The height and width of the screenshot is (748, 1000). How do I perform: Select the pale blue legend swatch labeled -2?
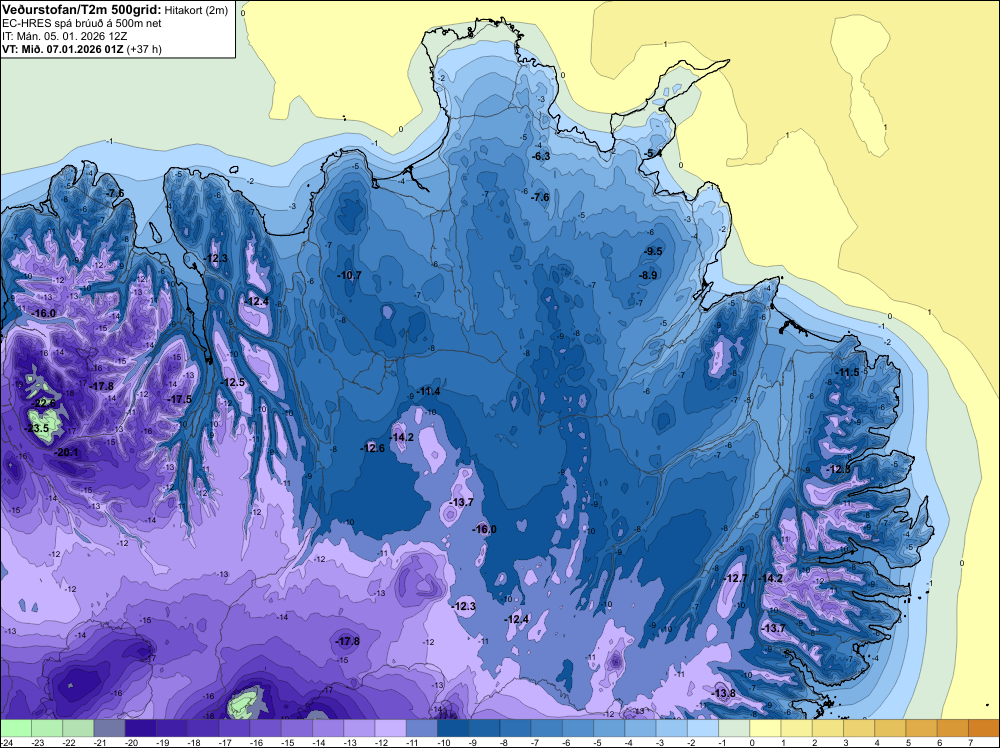(x=703, y=728)
